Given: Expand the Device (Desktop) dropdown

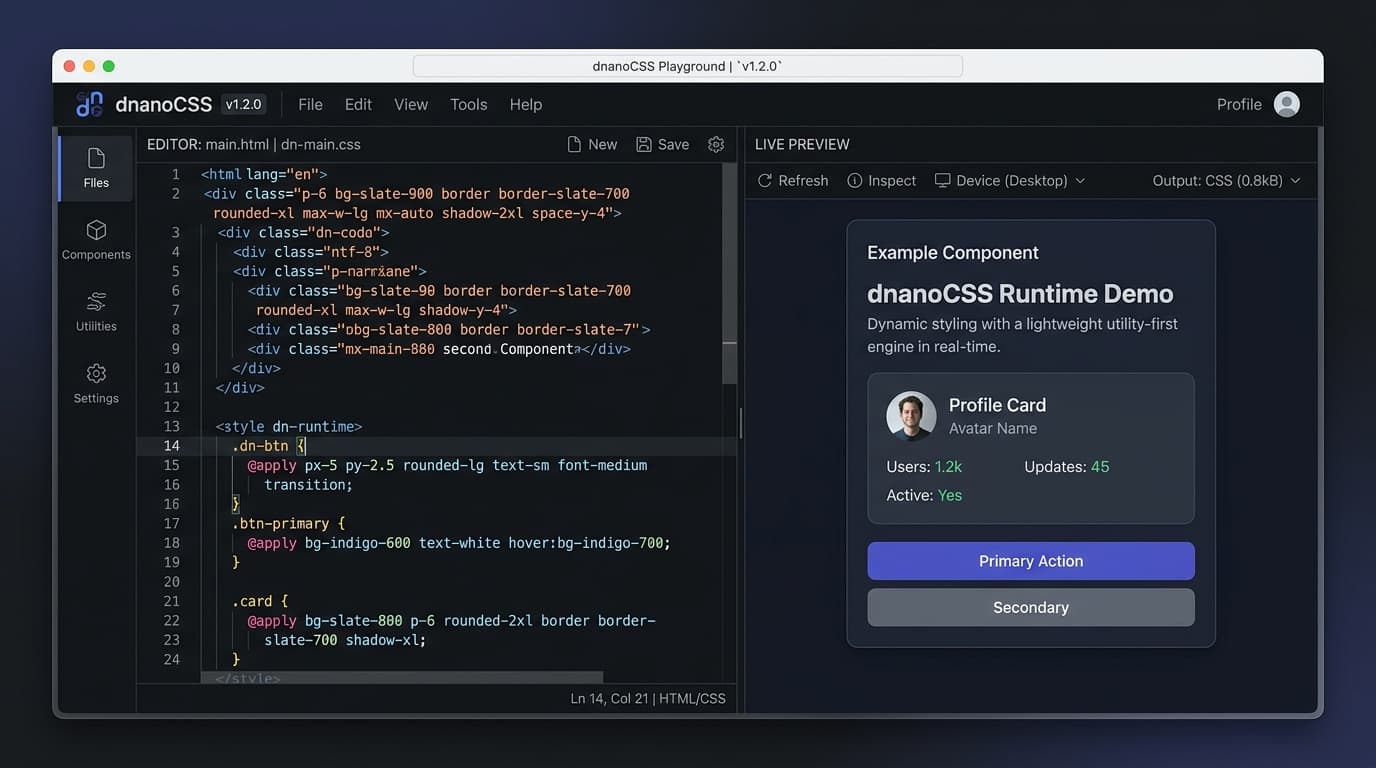Looking at the screenshot, I should coord(1010,180).
